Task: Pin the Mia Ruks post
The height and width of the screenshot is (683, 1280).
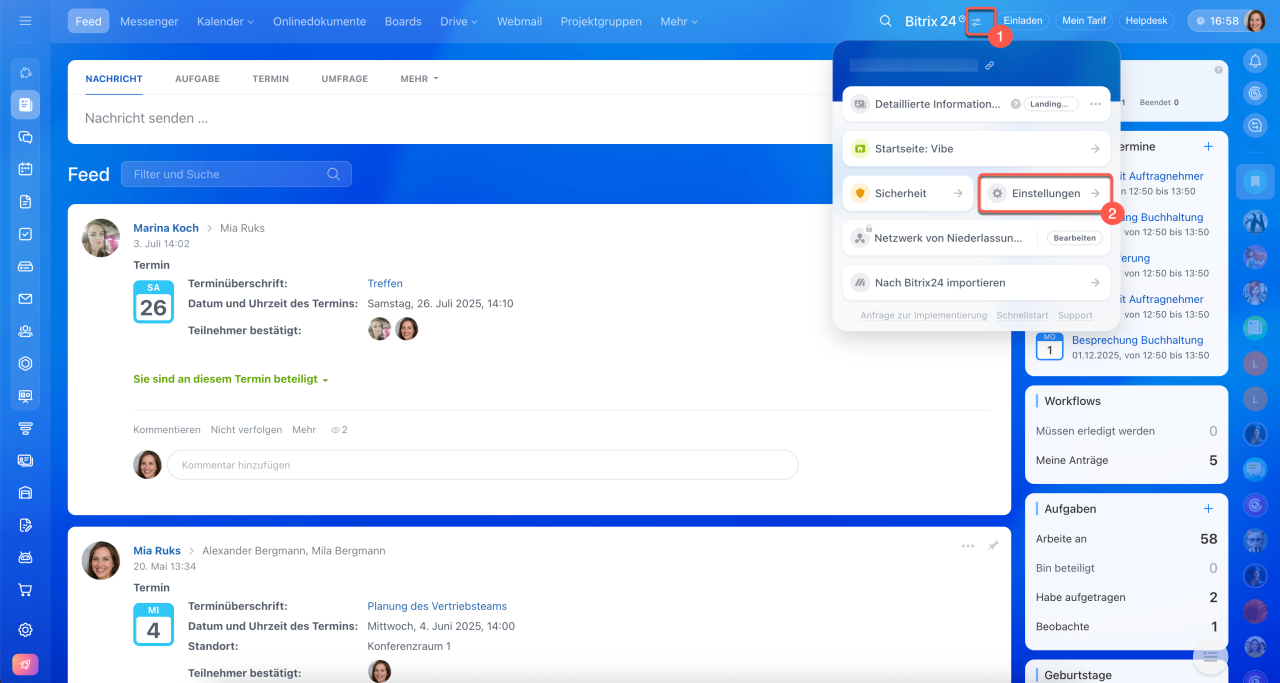Action: [993, 546]
